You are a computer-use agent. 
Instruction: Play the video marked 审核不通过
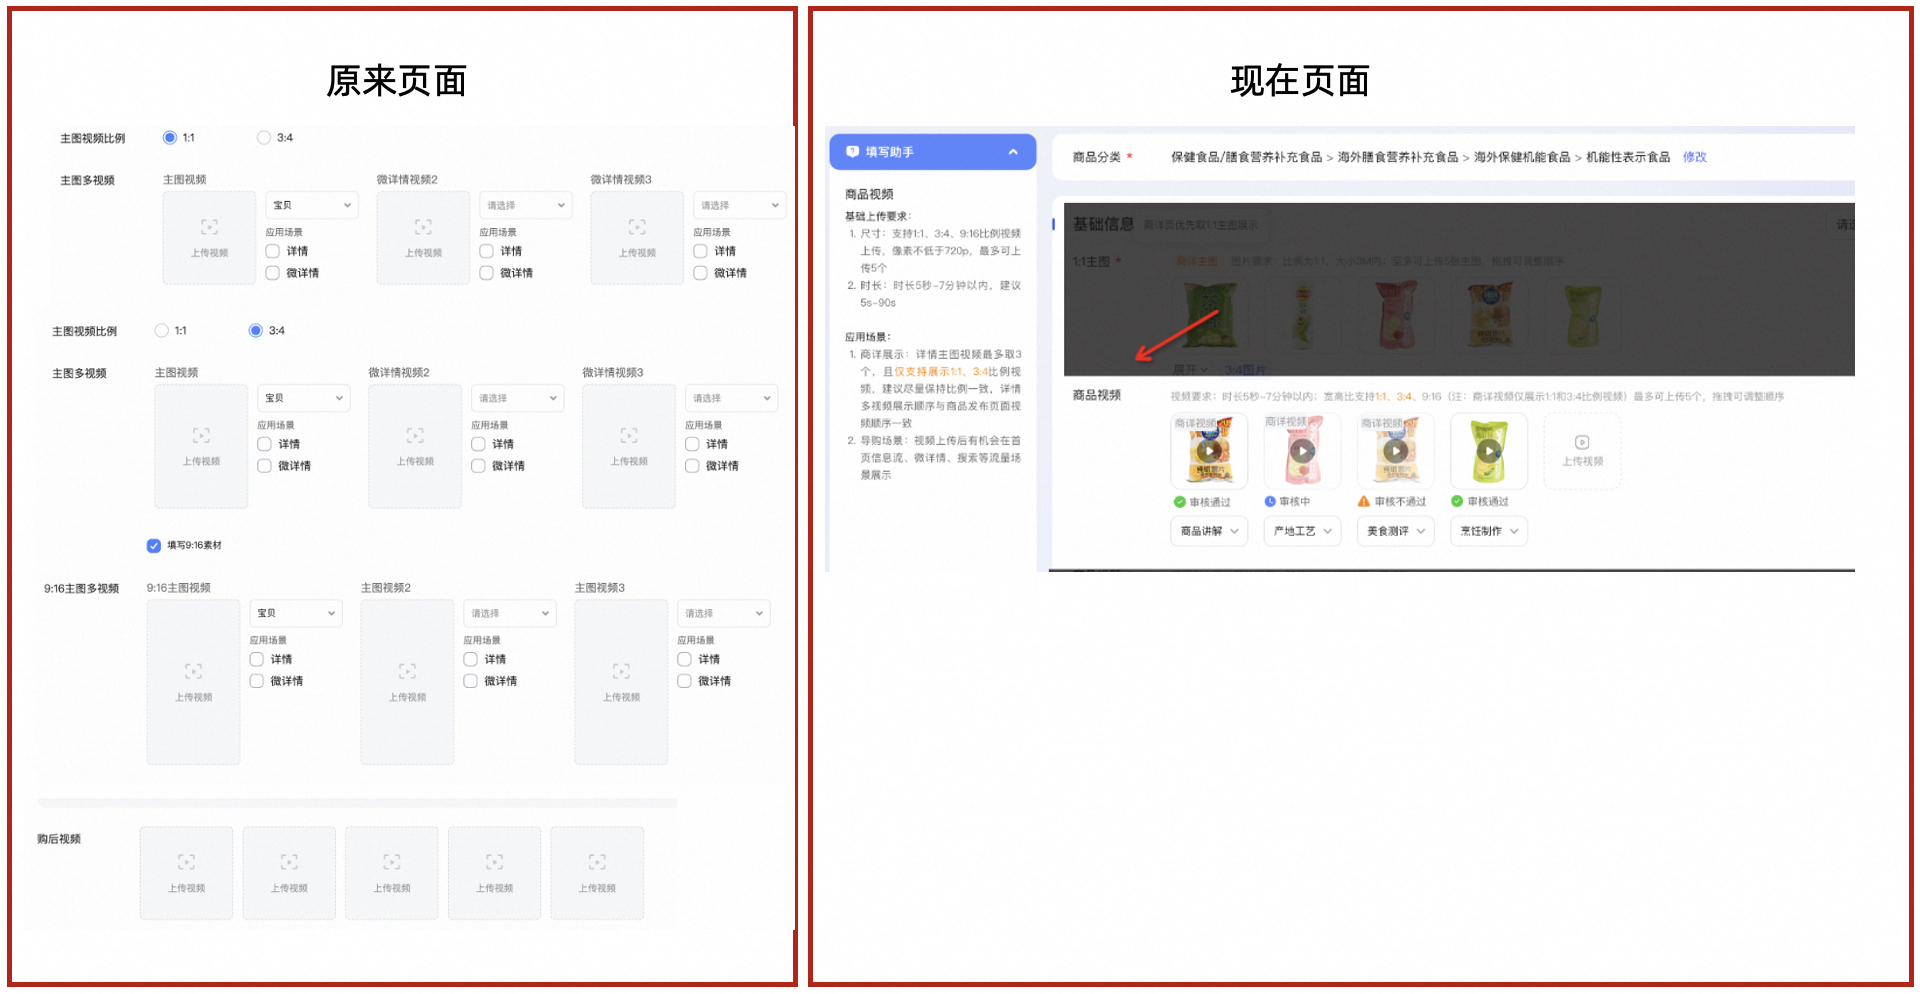click(1395, 451)
